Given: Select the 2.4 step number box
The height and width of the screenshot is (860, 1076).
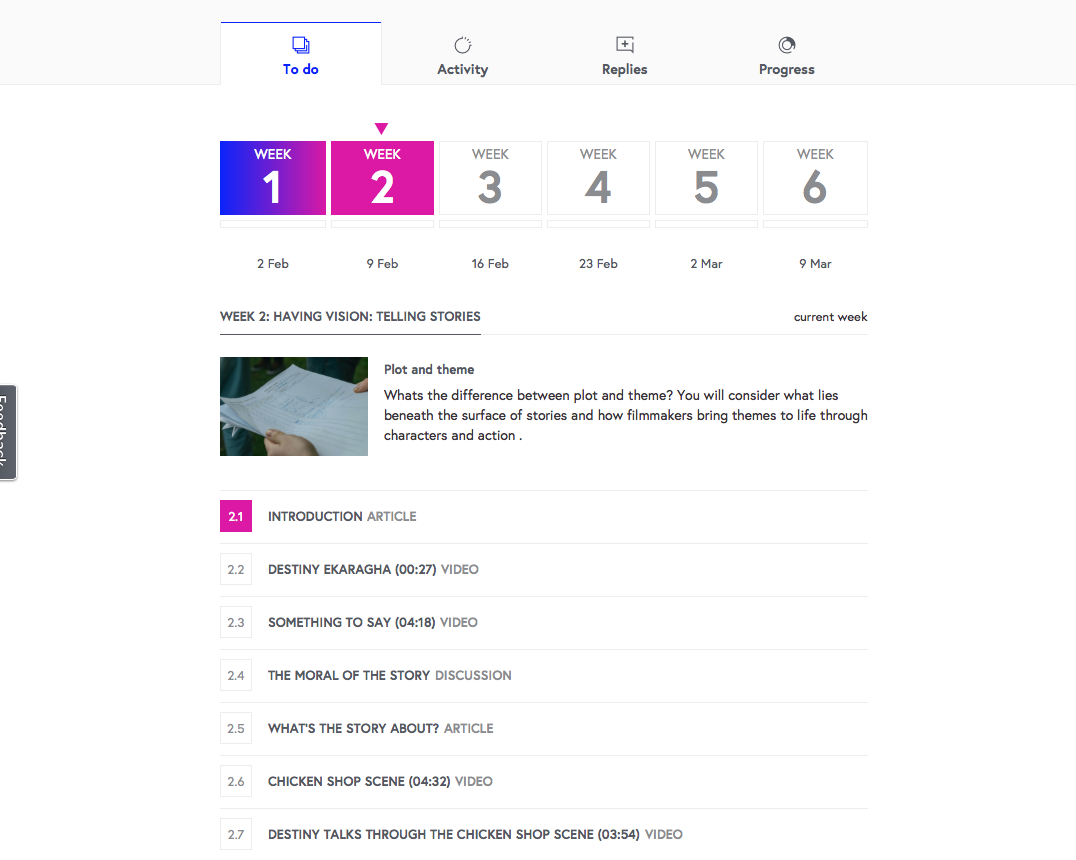Looking at the screenshot, I should pos(235,675).
